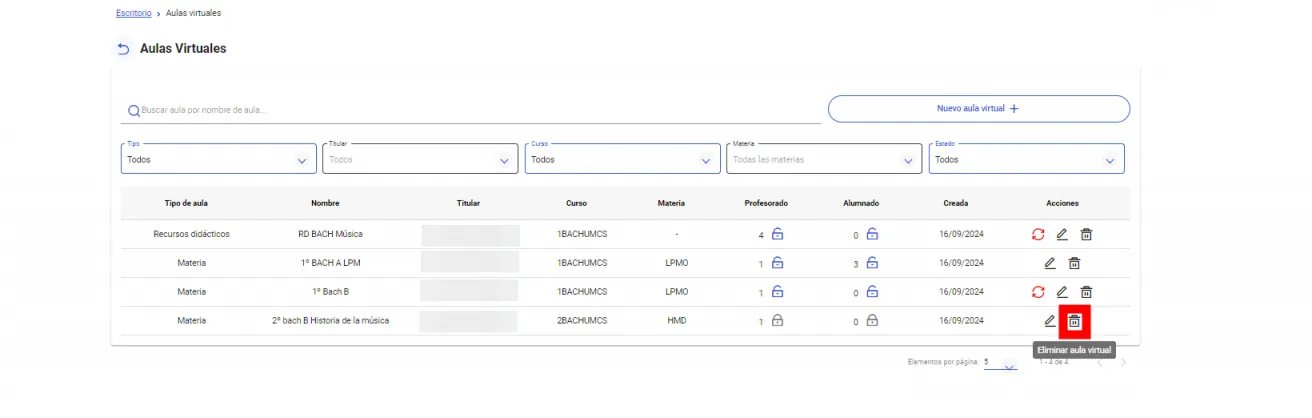This screenshot has width=1312, height=418.
Task: Click the trash icon for 1º BACH A LPM
Action: 1074,264
